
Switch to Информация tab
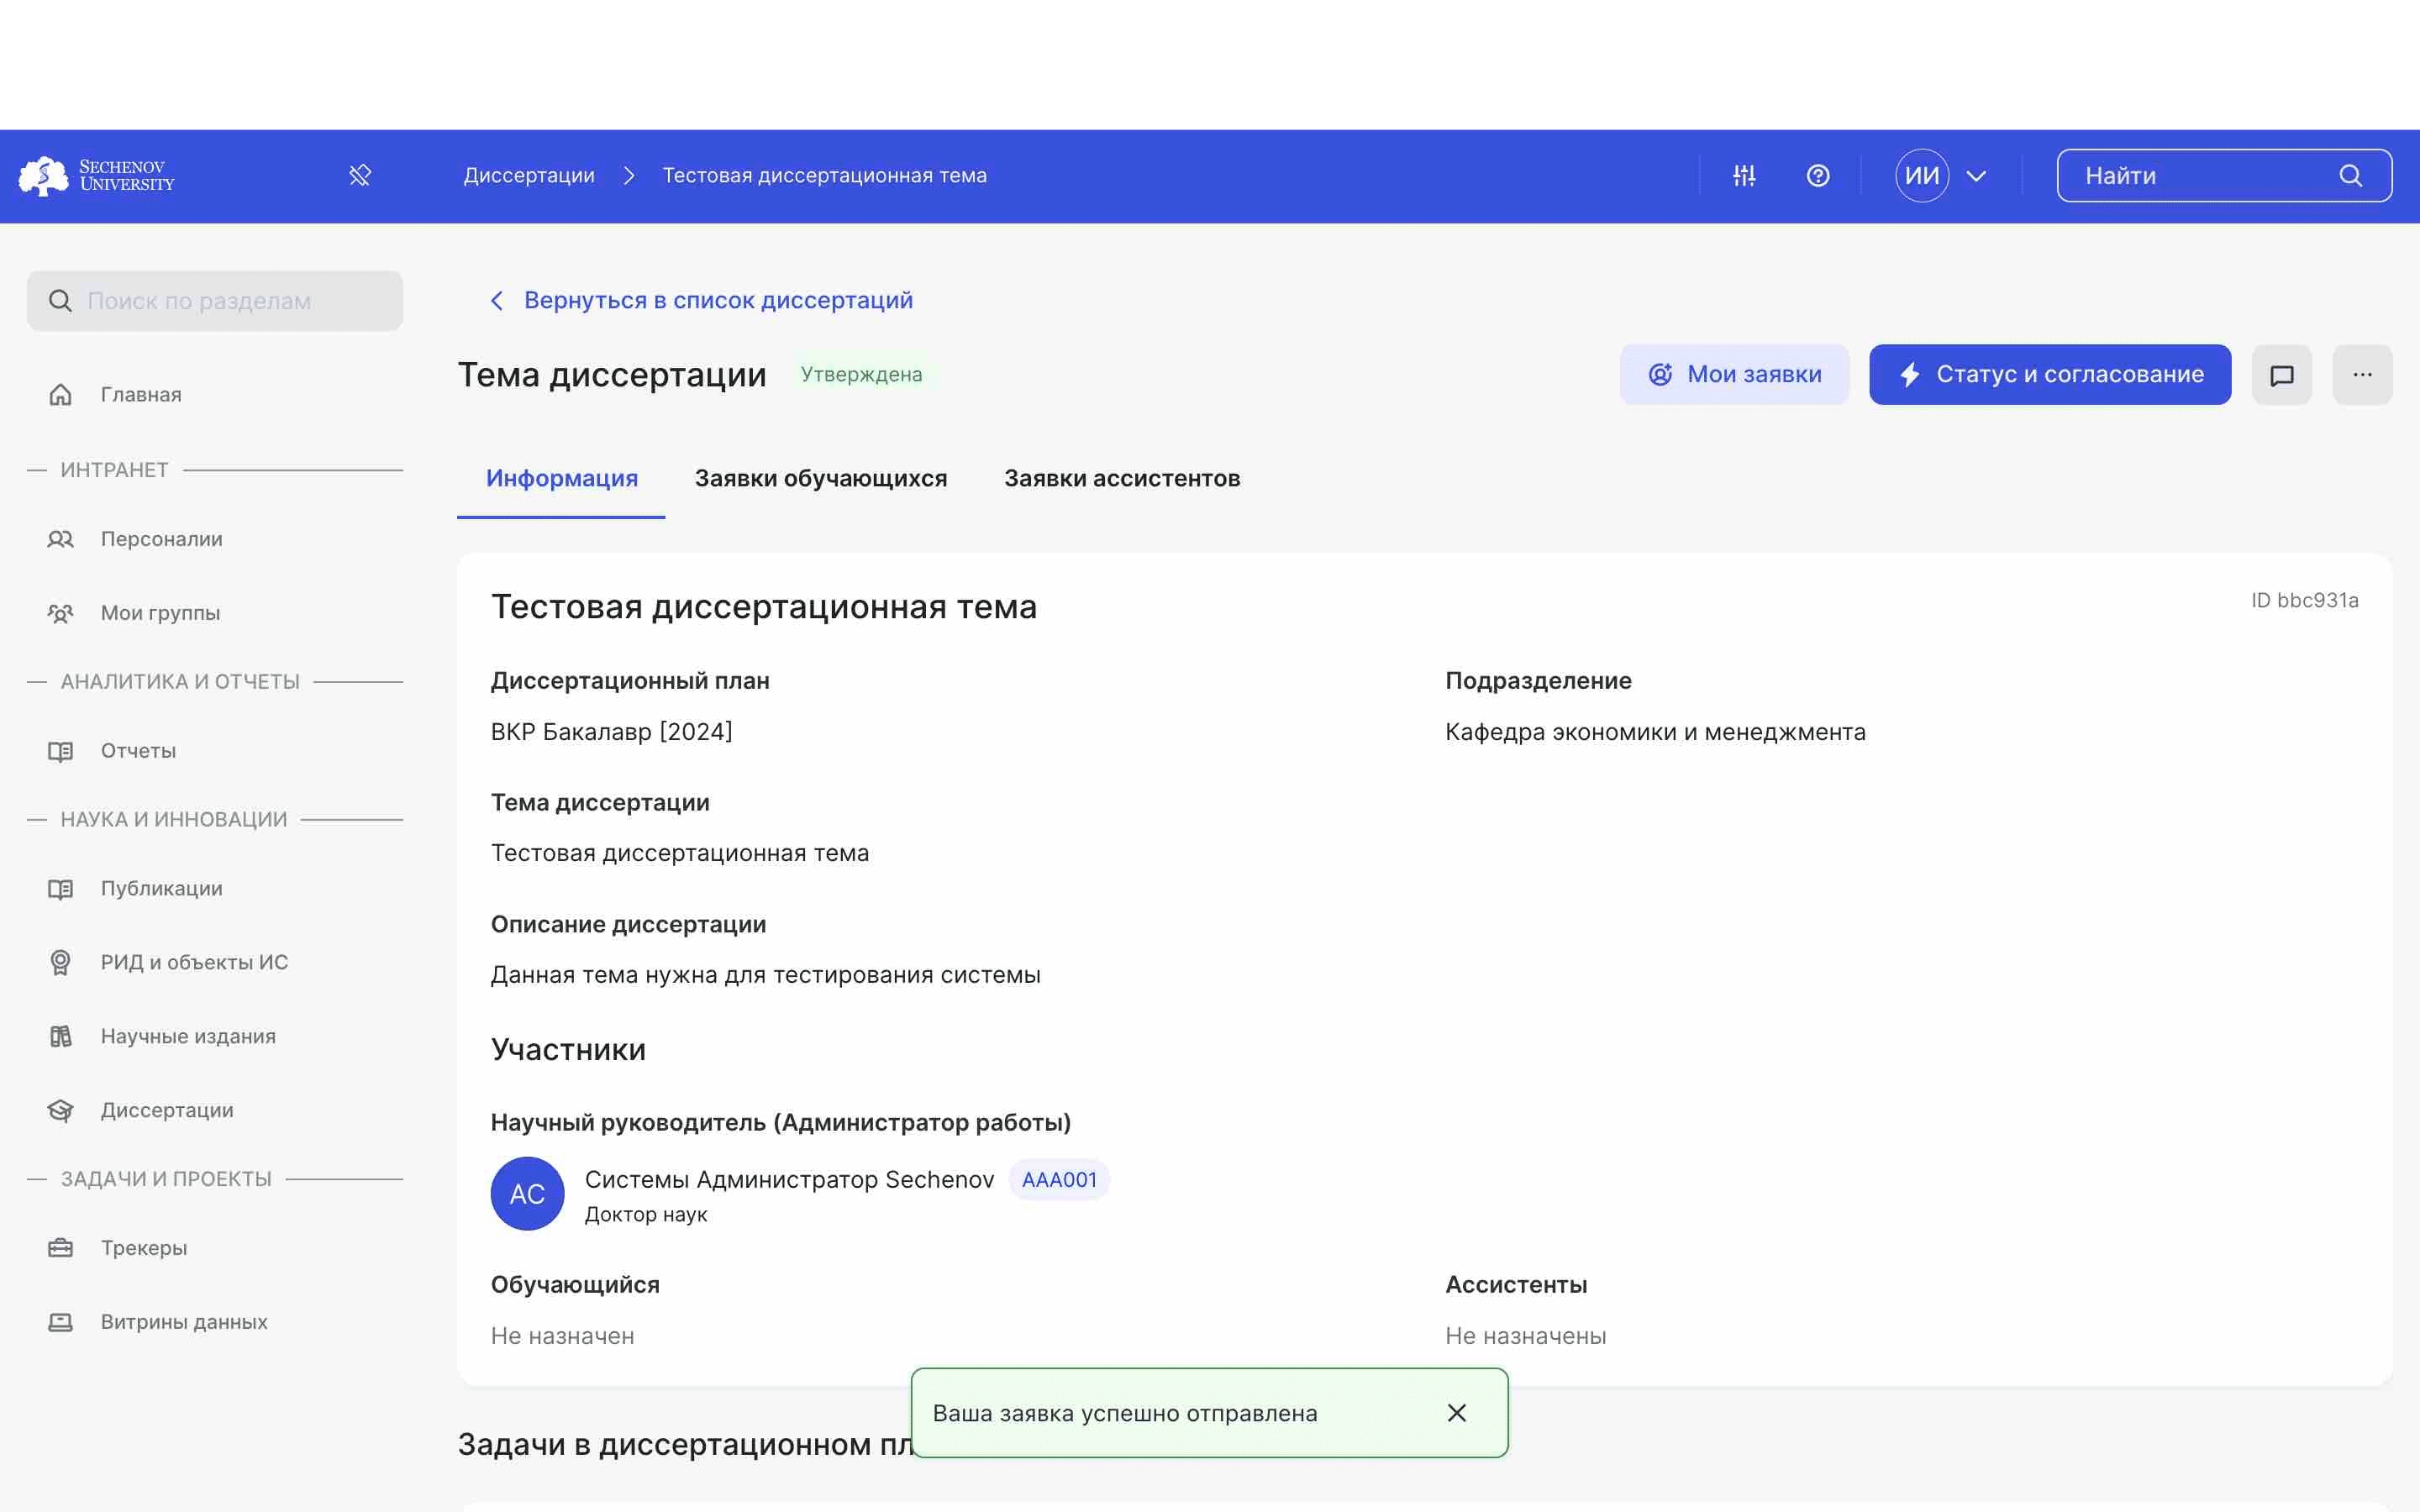561,479
